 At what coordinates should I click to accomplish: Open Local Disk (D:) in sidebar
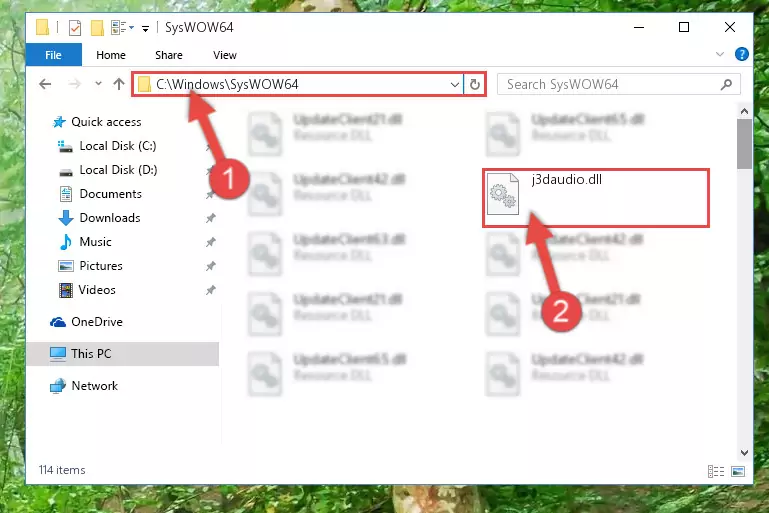(x=118, y=170)
